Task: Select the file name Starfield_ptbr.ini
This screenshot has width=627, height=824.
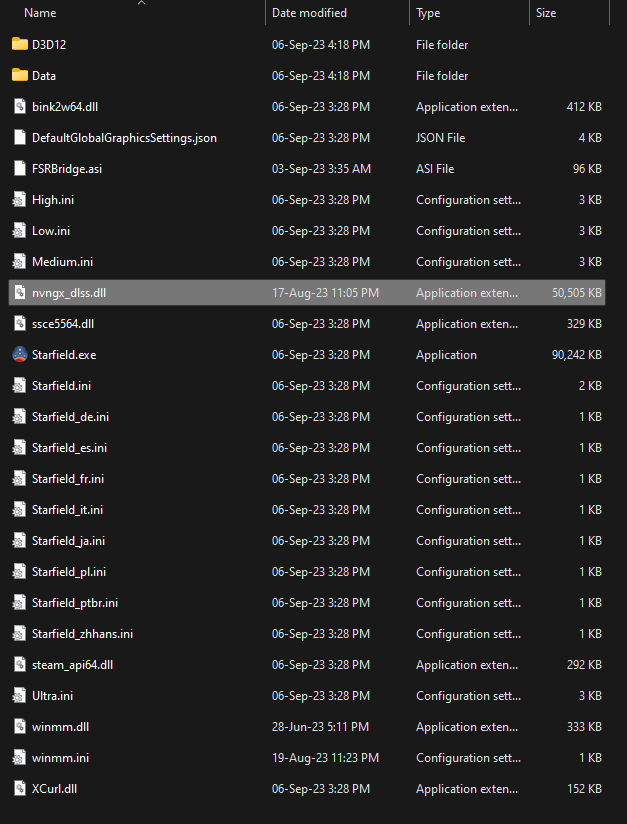Action: pyautogui.click(x=75, y=603)
